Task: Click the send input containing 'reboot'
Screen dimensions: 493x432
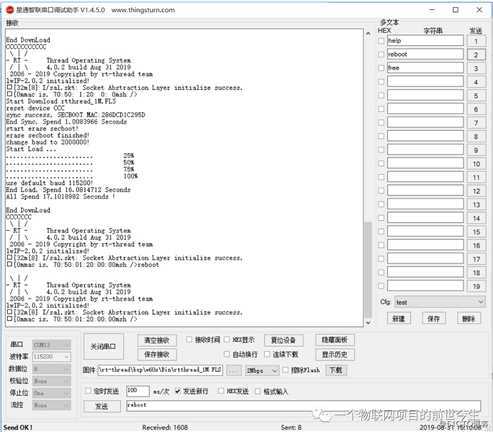Action: [303, 406]
